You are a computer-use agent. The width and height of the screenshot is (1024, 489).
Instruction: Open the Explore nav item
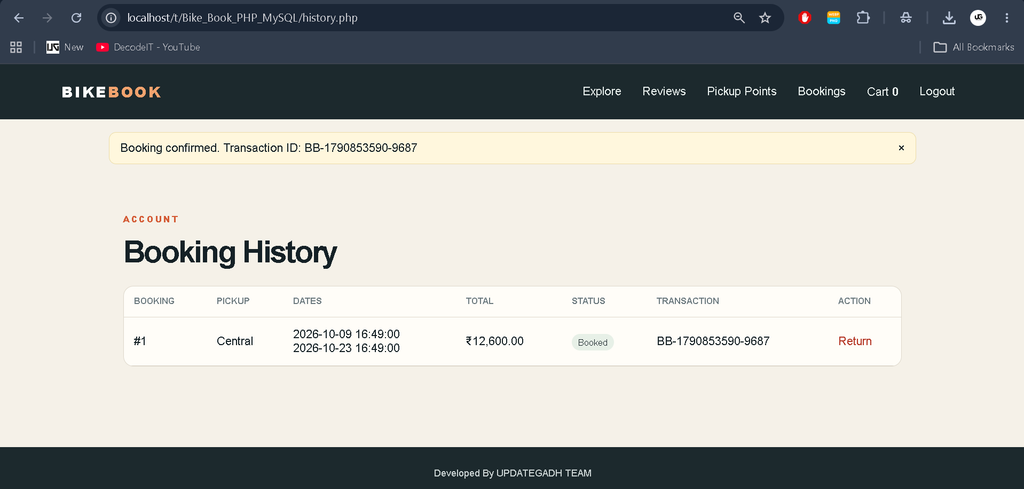601,91
